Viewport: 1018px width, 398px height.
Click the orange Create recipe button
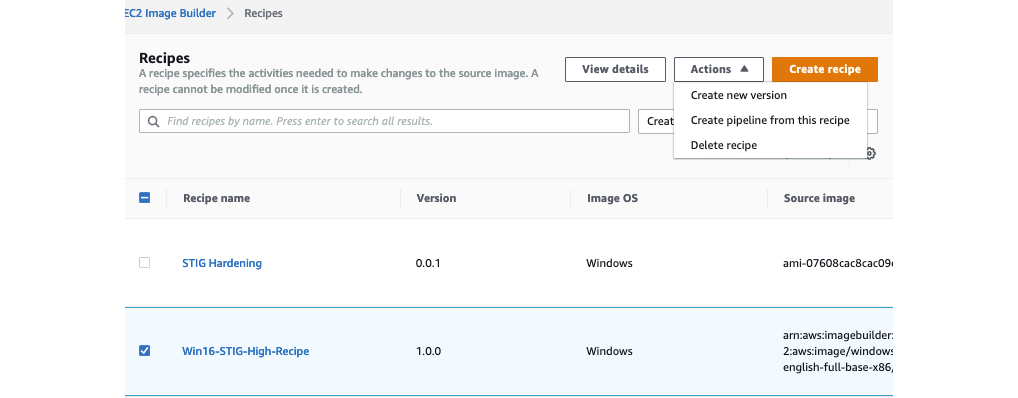(825, 69)
